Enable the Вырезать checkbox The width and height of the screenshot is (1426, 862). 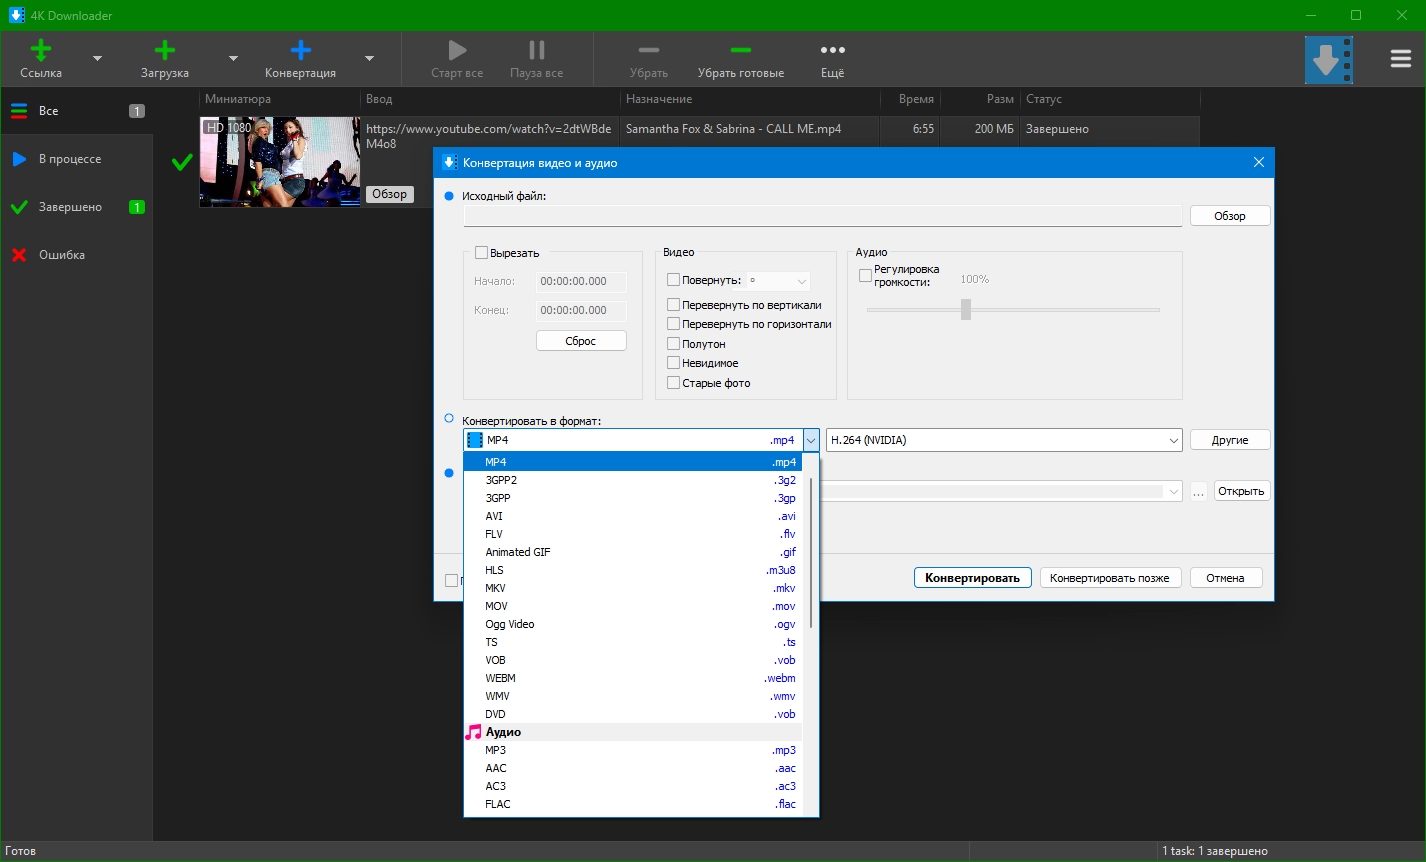tap(482, 253)
